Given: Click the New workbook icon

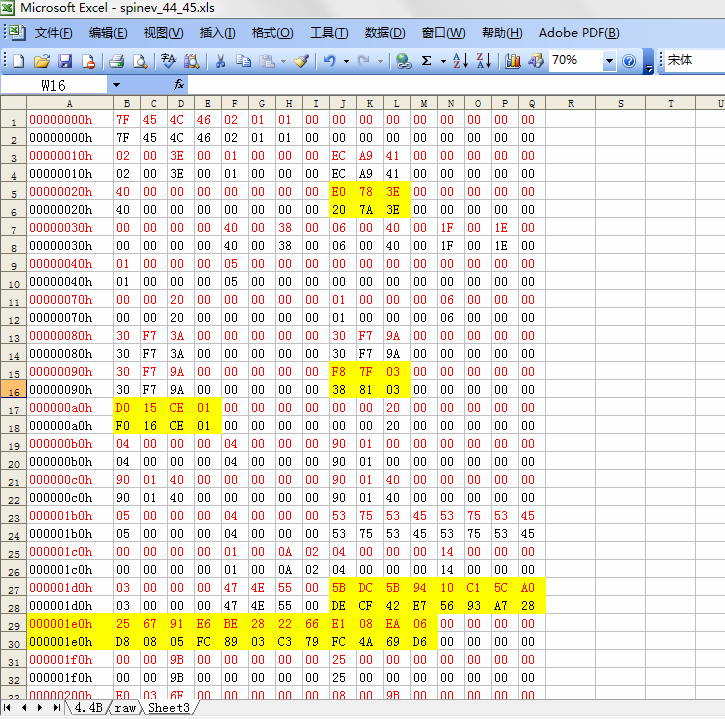Looking at the screenshot, I should 18,61.
